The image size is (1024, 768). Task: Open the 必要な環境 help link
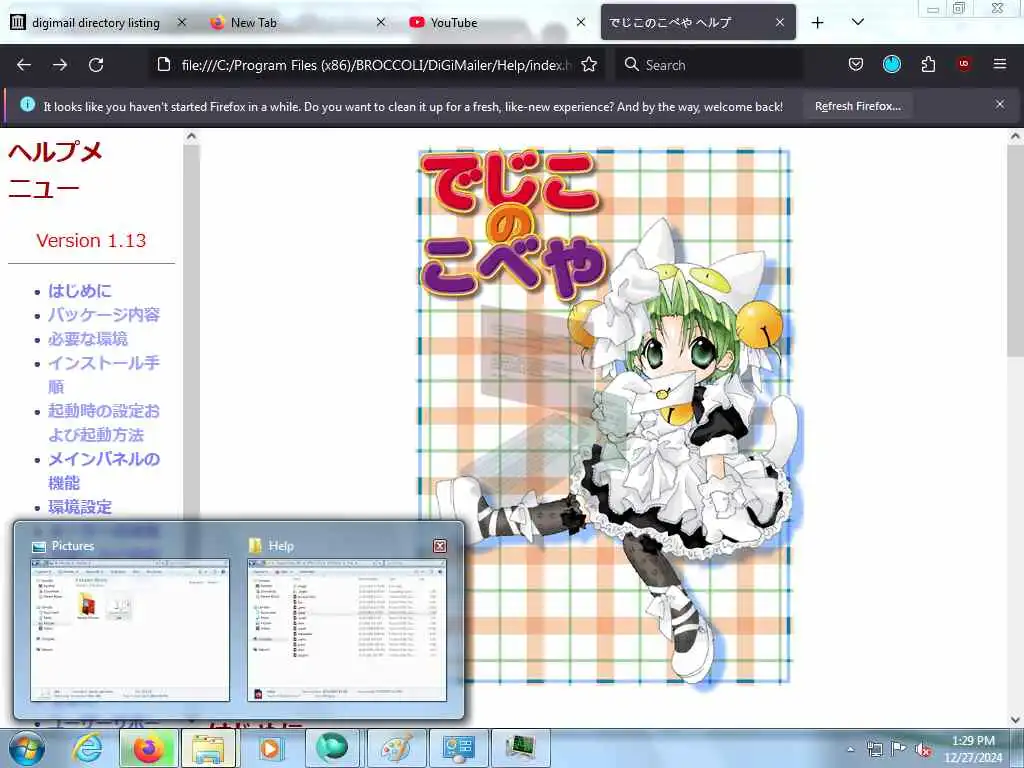(88, 339)
